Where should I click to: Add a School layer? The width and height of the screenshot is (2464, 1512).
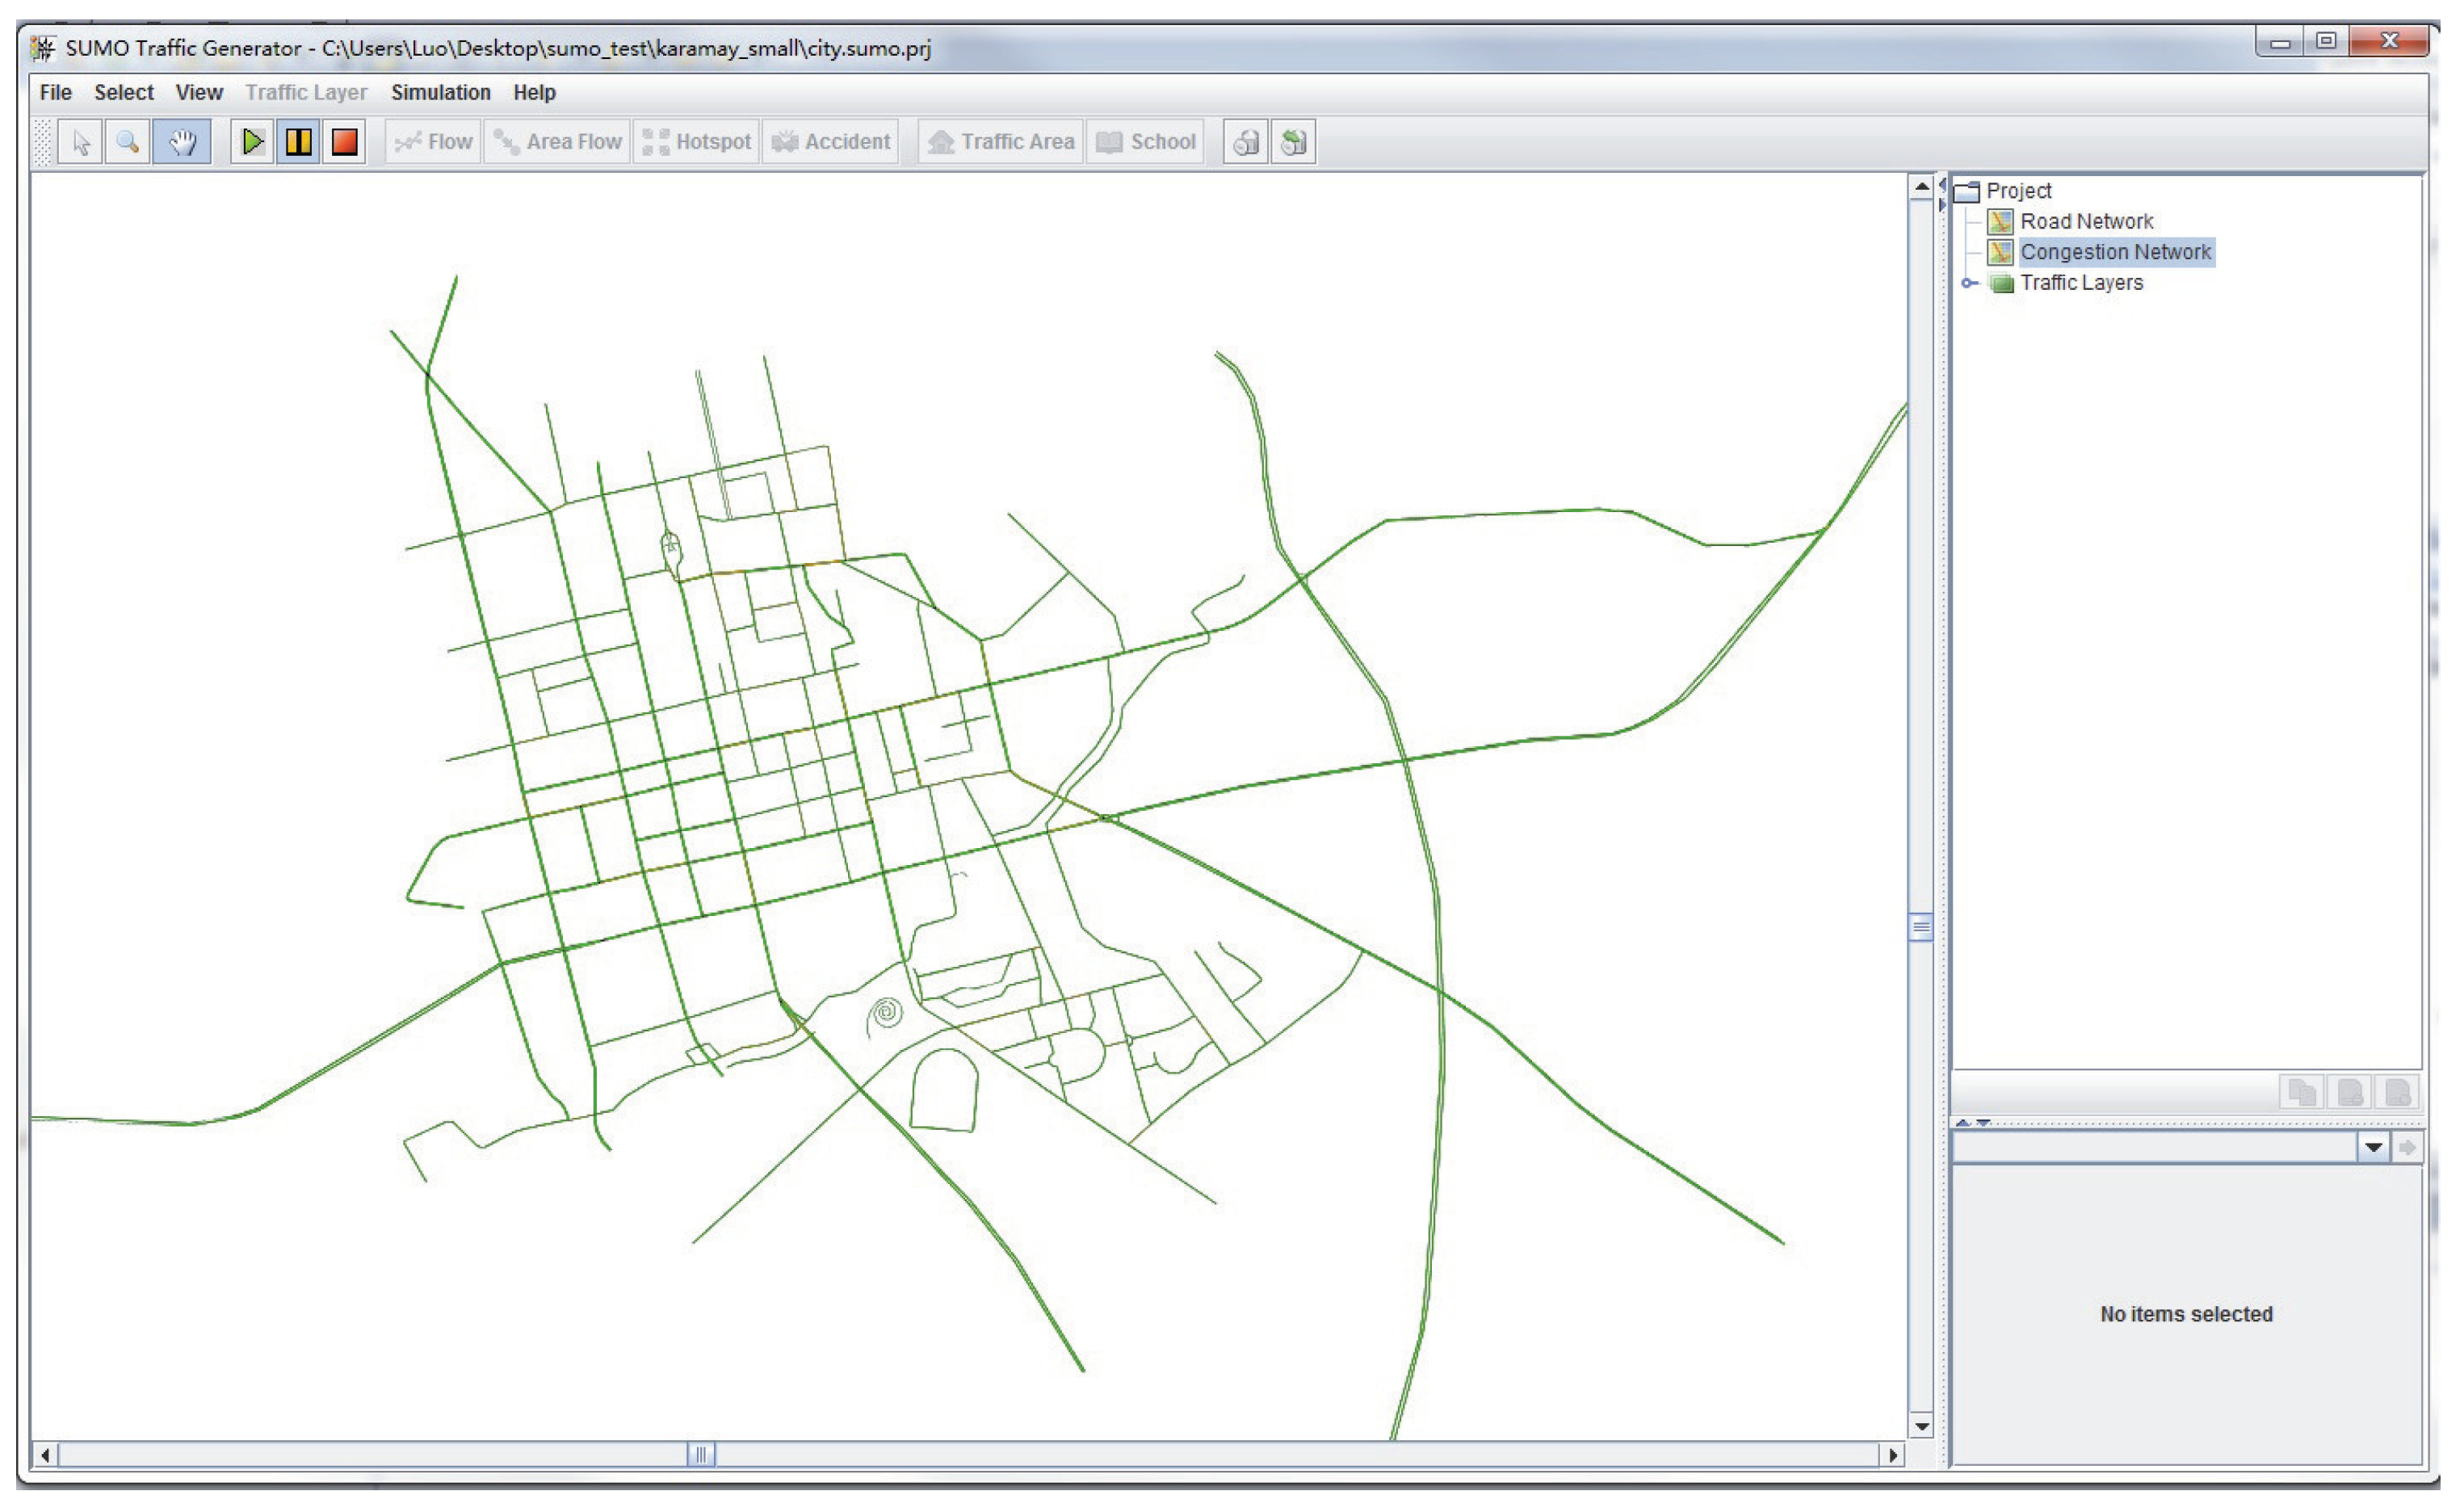1146,142
